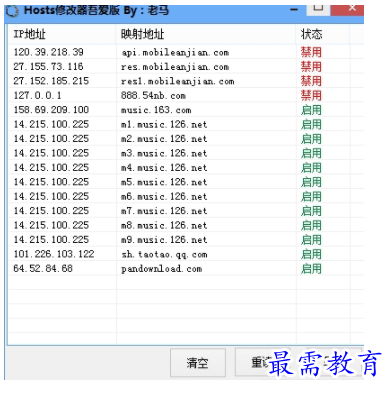Click the 清空 button
This screenshot has width=390, height=395.
(x=198, y=362)
